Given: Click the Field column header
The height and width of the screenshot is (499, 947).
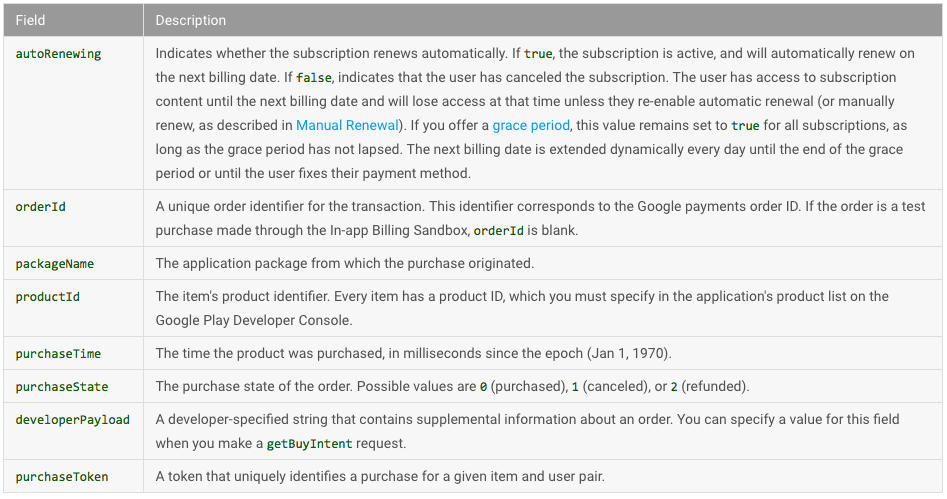Looking at the screenshot, I should [30, 20].
